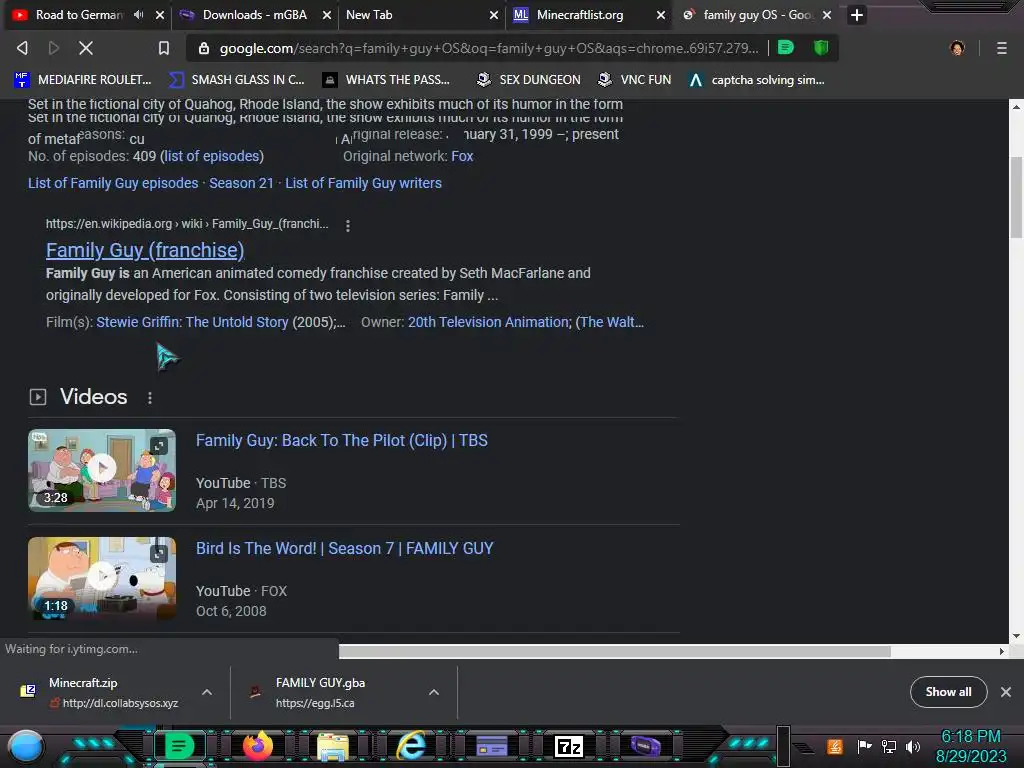The height and width of the screenshot is (768, 1024).
Task: Open the Start orb menu
Action: [26, 747]
